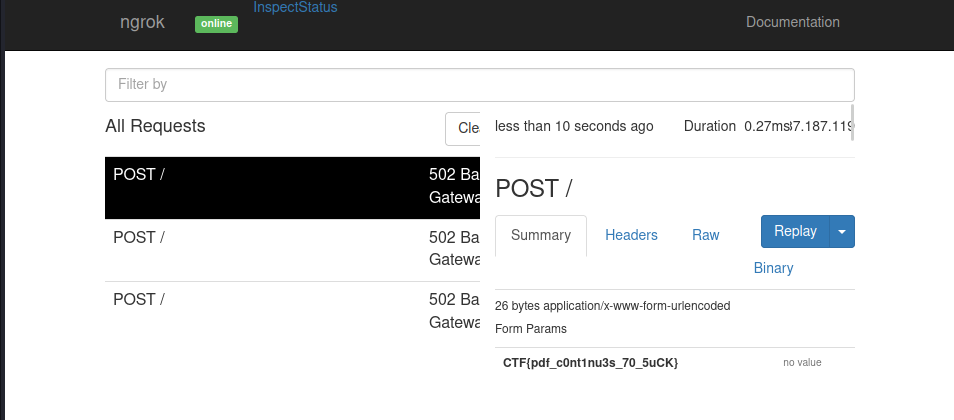
Task: Switch to the Summary tab
Action: point(540,235)
